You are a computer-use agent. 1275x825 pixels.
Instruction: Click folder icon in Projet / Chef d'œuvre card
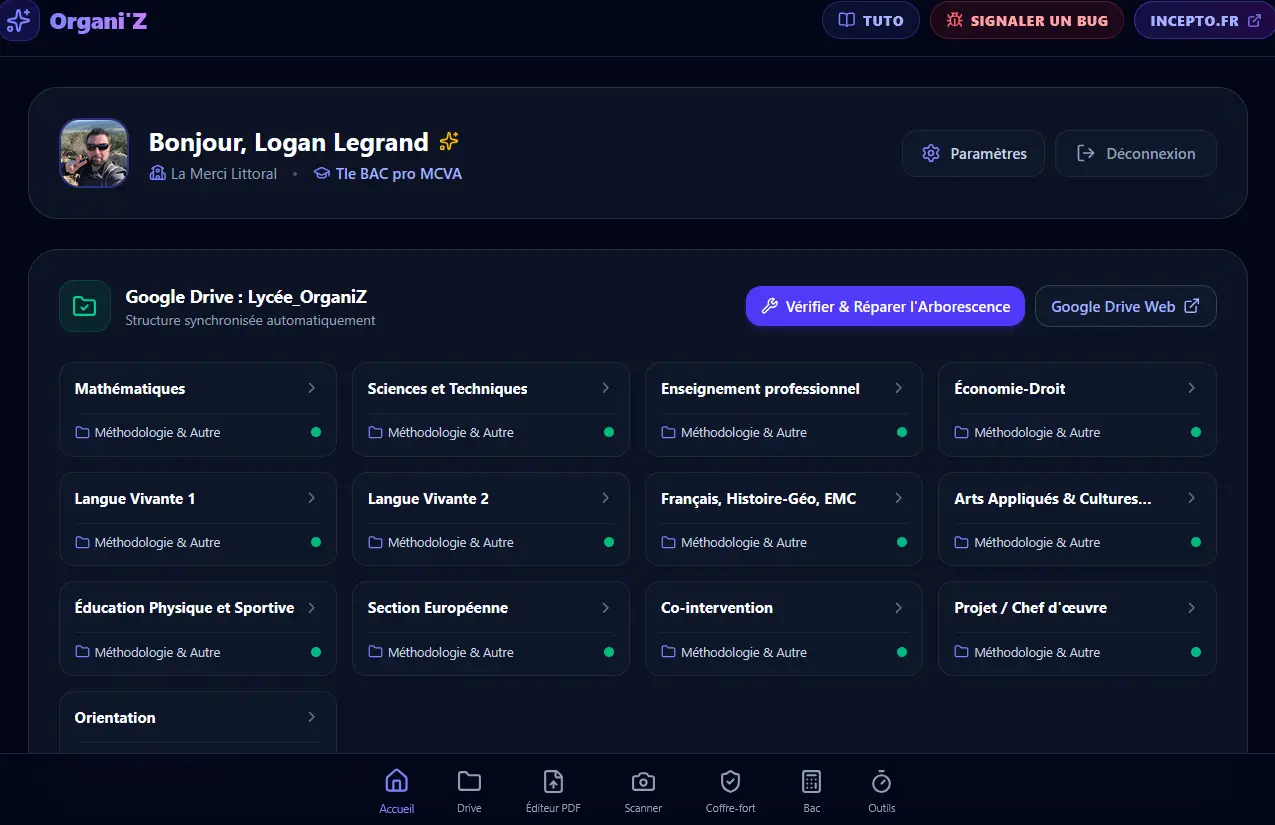pos(962,652)
